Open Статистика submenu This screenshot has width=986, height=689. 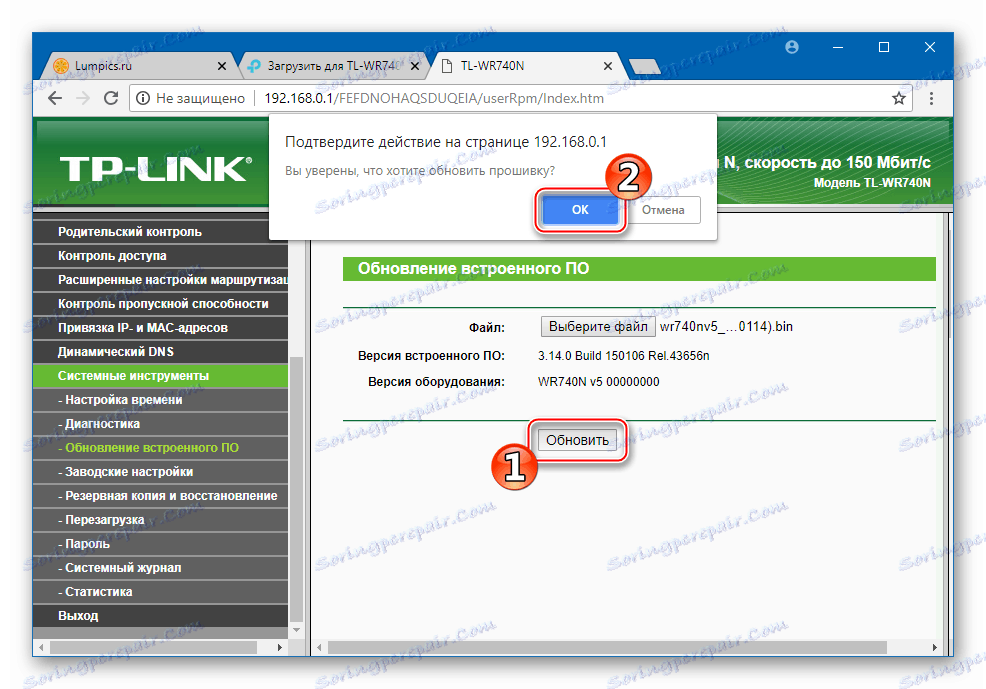click(x=160, y=592)
